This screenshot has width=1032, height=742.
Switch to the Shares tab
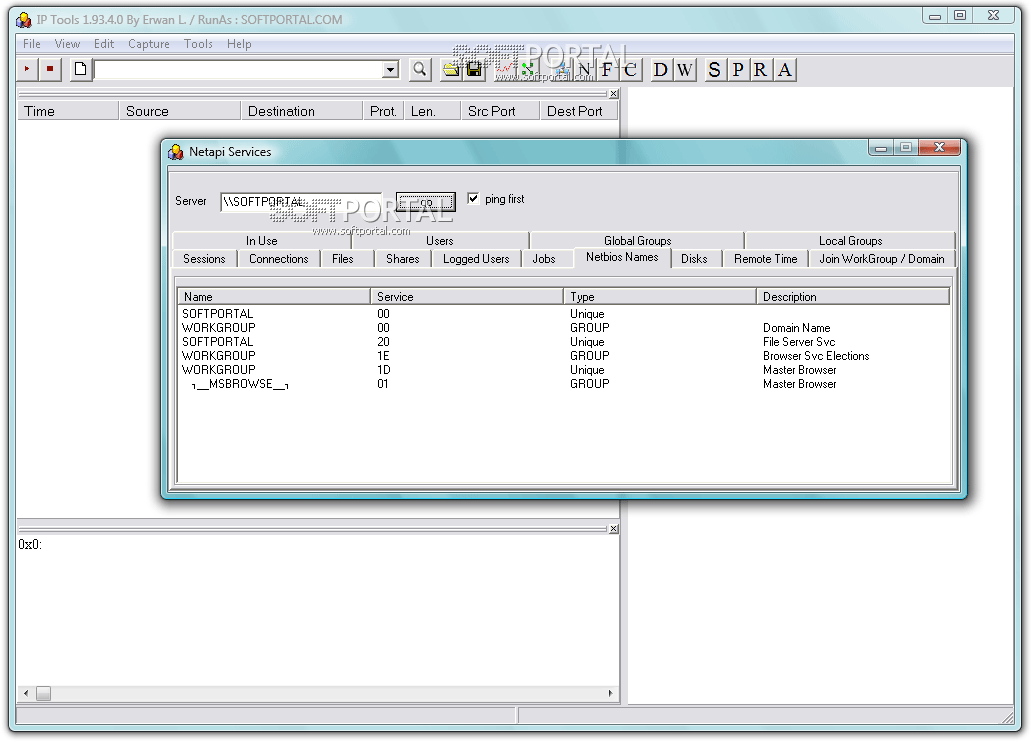402,259
